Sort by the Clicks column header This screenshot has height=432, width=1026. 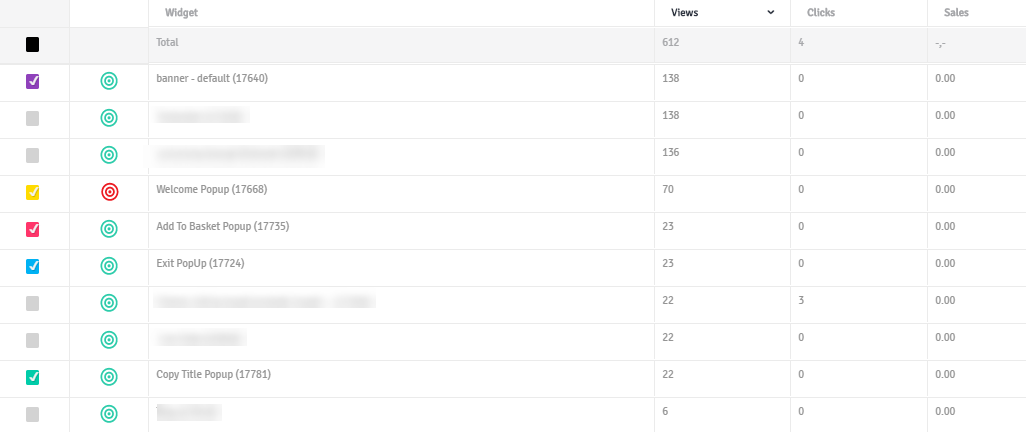click(x=821, y=12)
